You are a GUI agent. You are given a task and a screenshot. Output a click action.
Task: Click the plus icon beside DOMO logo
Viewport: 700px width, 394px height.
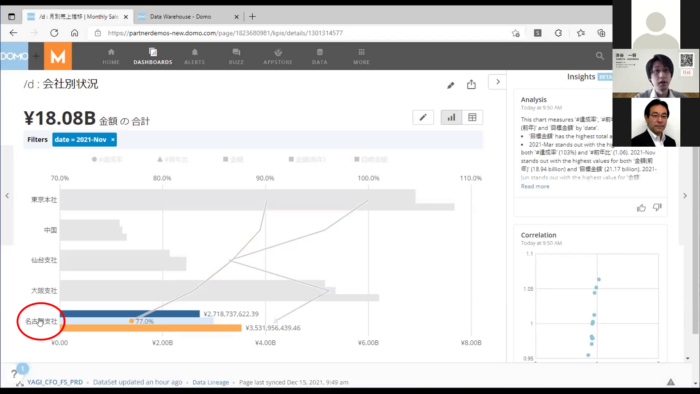[36, 56]
